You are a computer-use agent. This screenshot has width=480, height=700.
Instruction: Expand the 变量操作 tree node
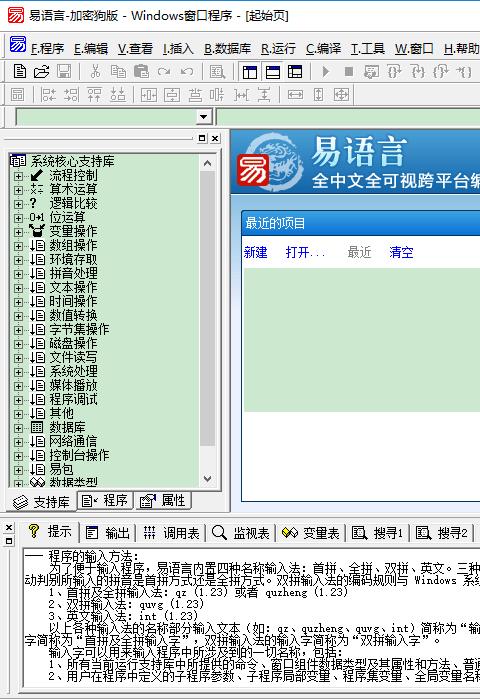click(x=18, y=232)
